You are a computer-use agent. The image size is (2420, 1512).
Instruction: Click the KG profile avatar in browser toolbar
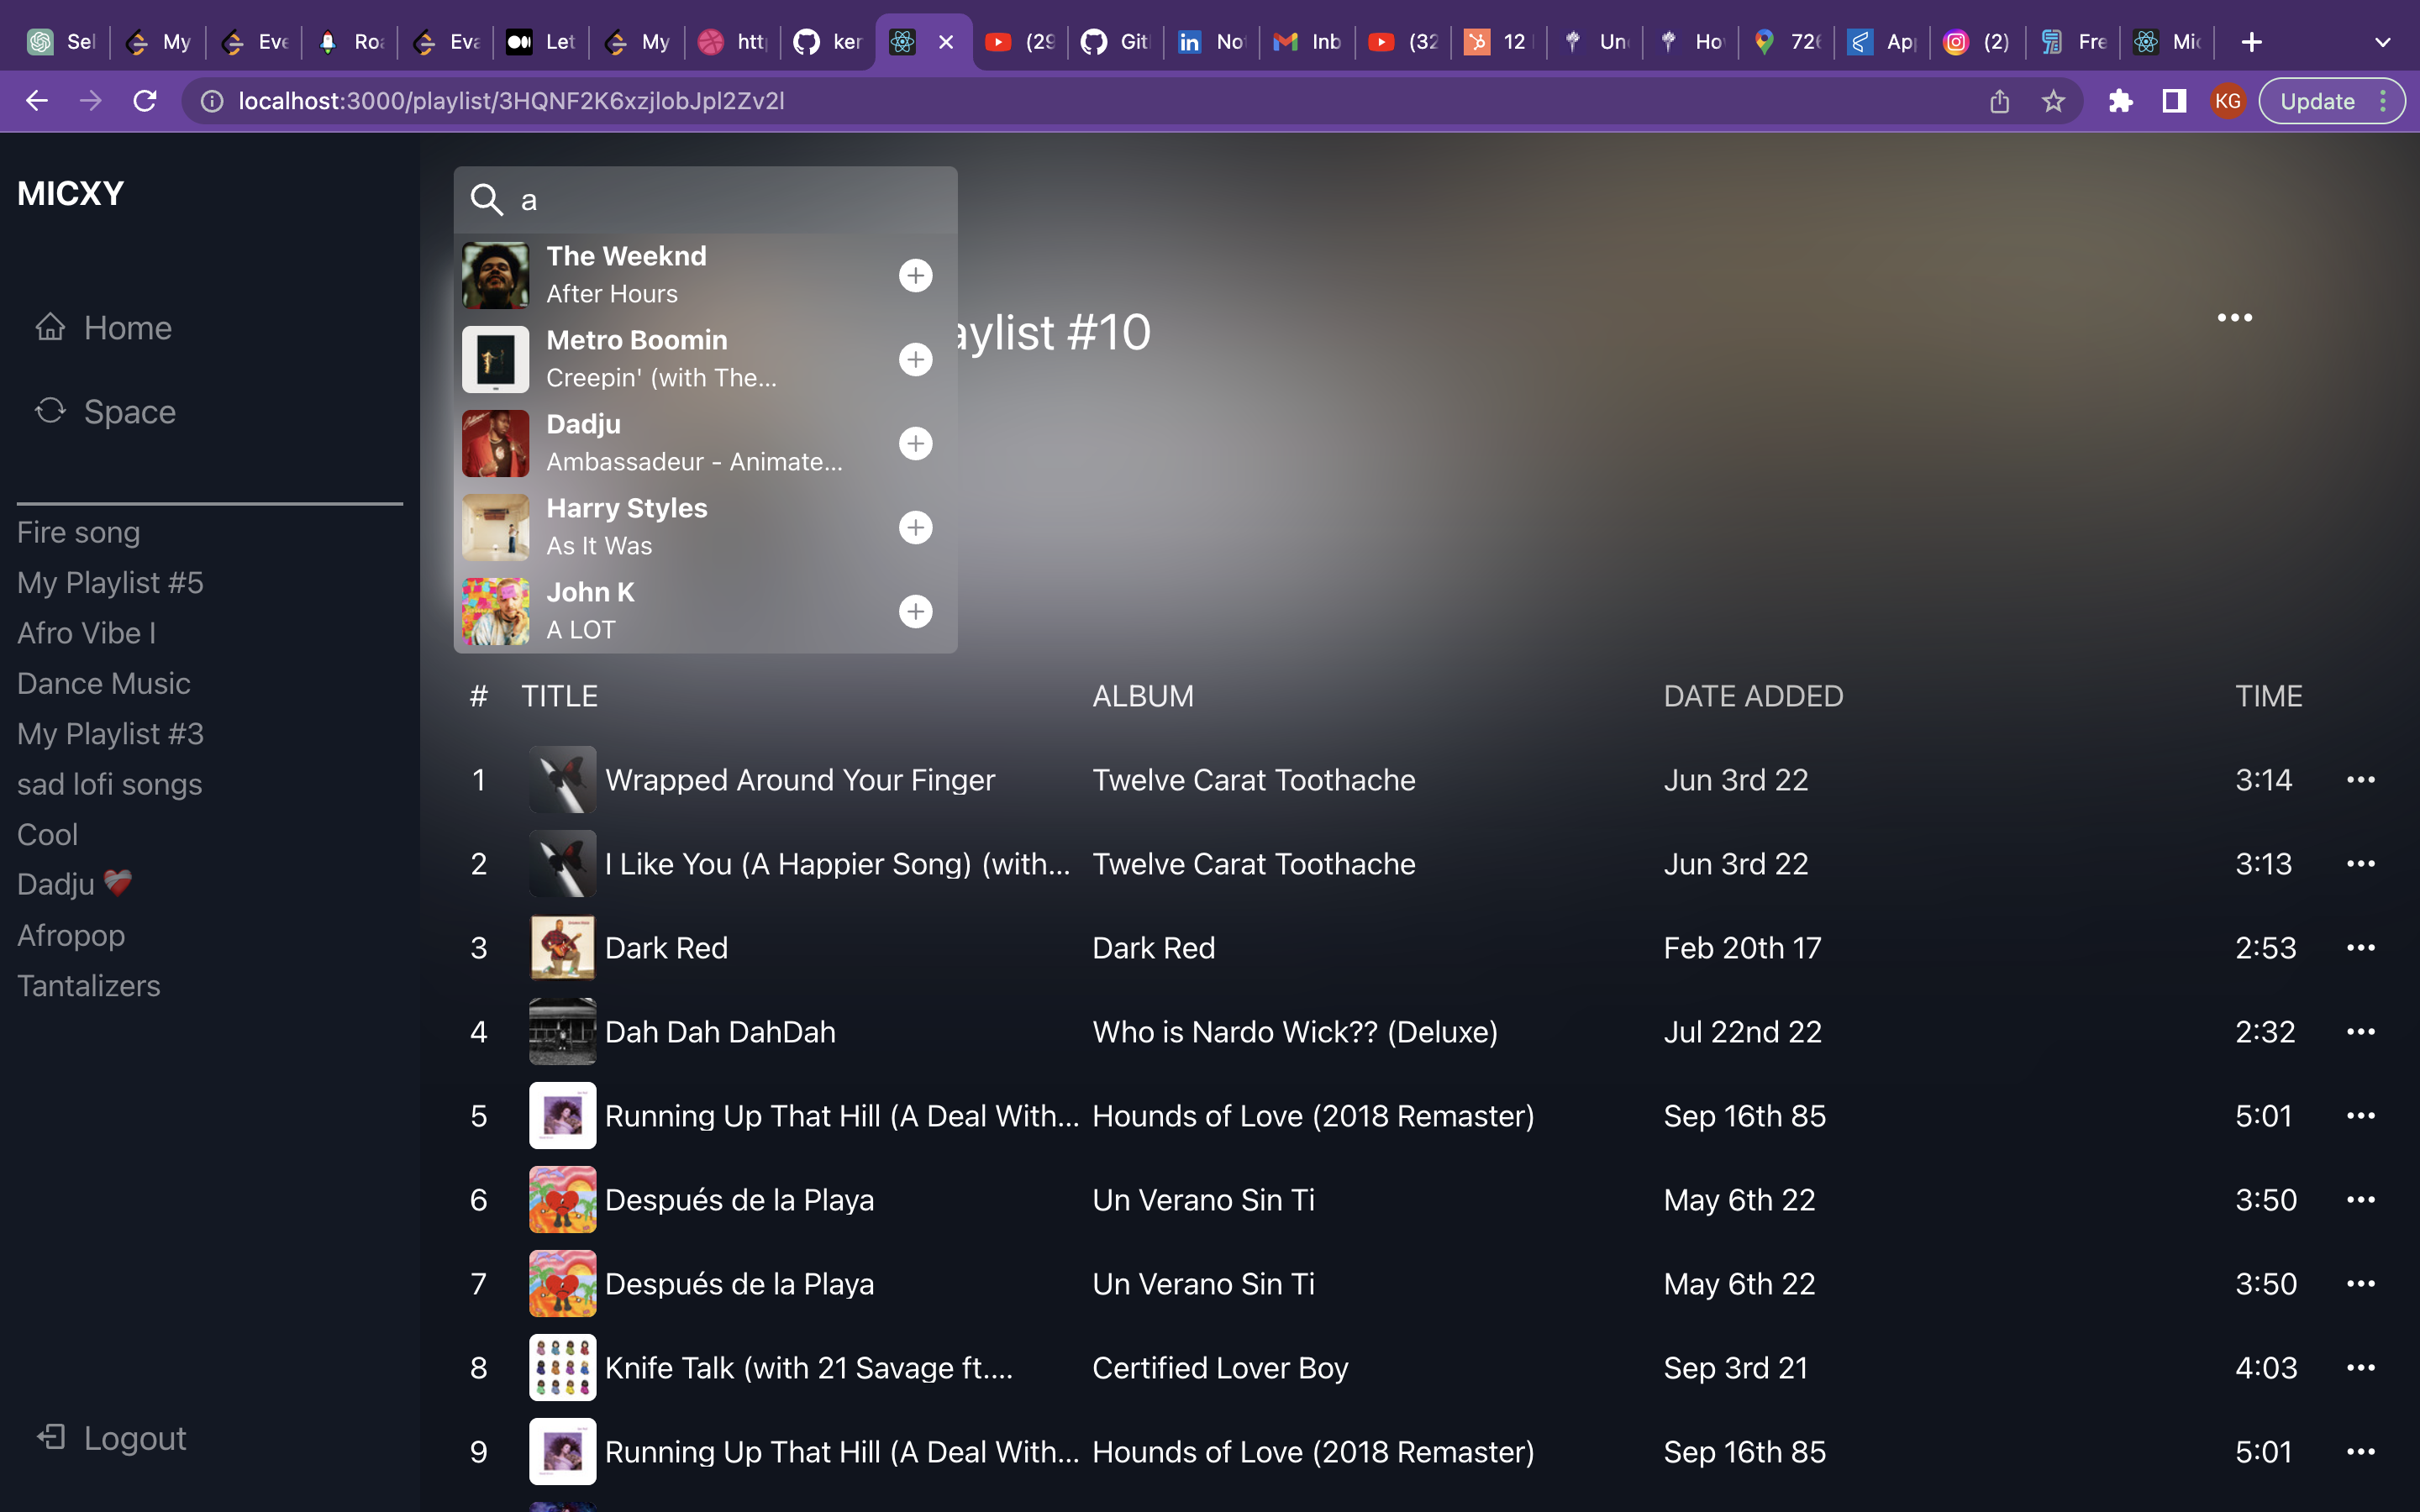point(2227,100)
